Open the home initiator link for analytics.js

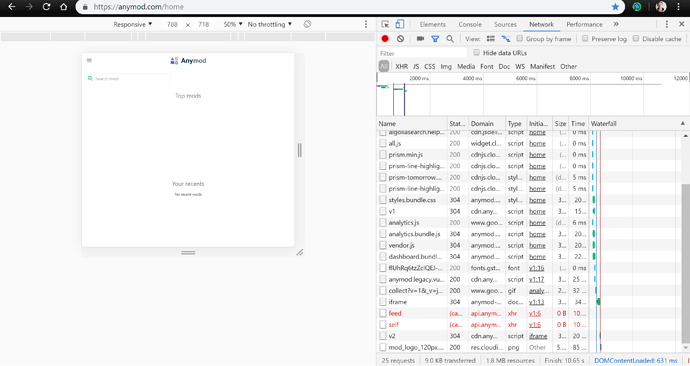(537, 223)
